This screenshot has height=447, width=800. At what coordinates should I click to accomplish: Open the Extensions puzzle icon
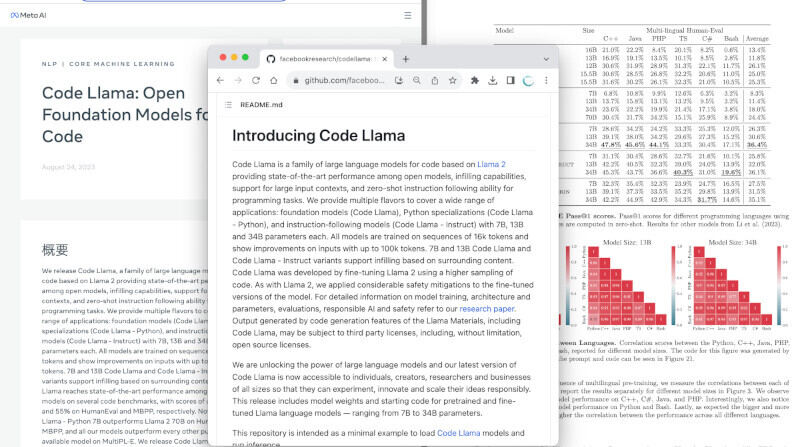pos(474,80)
